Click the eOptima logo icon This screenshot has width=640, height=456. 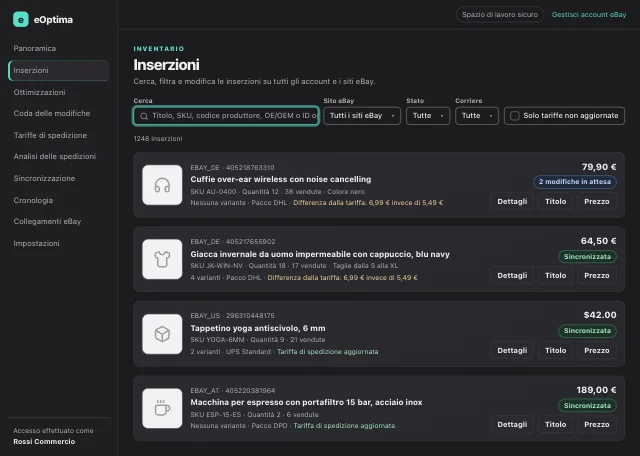[21, 19]
